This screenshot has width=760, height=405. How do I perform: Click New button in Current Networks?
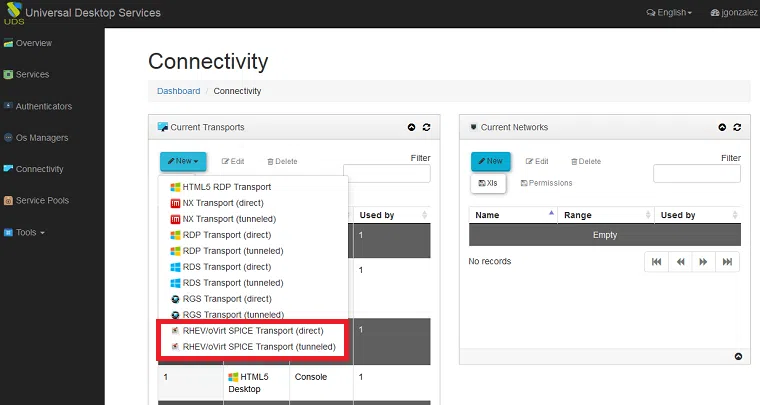click(x=490, y=161)
